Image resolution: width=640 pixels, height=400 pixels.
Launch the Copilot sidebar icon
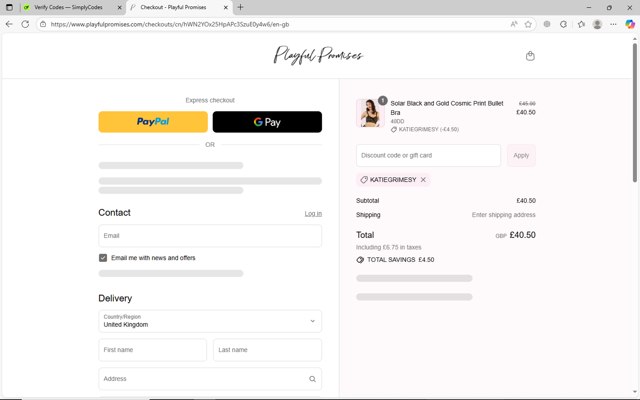coord(630,24)
